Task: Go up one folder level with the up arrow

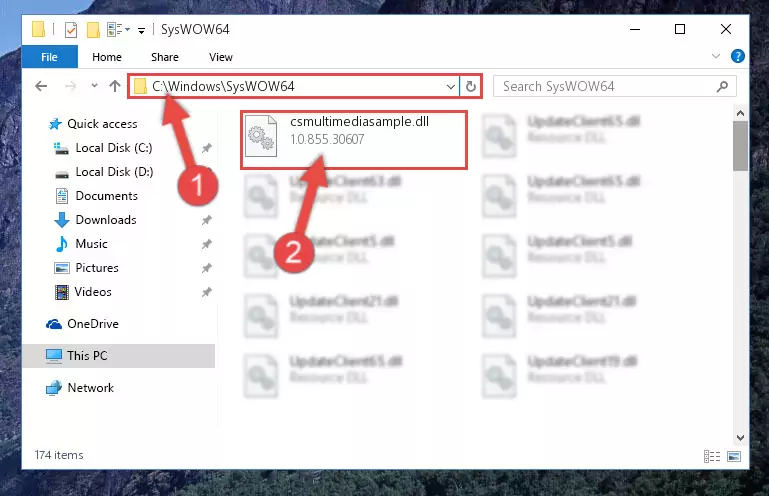Action: coord(115,86)
